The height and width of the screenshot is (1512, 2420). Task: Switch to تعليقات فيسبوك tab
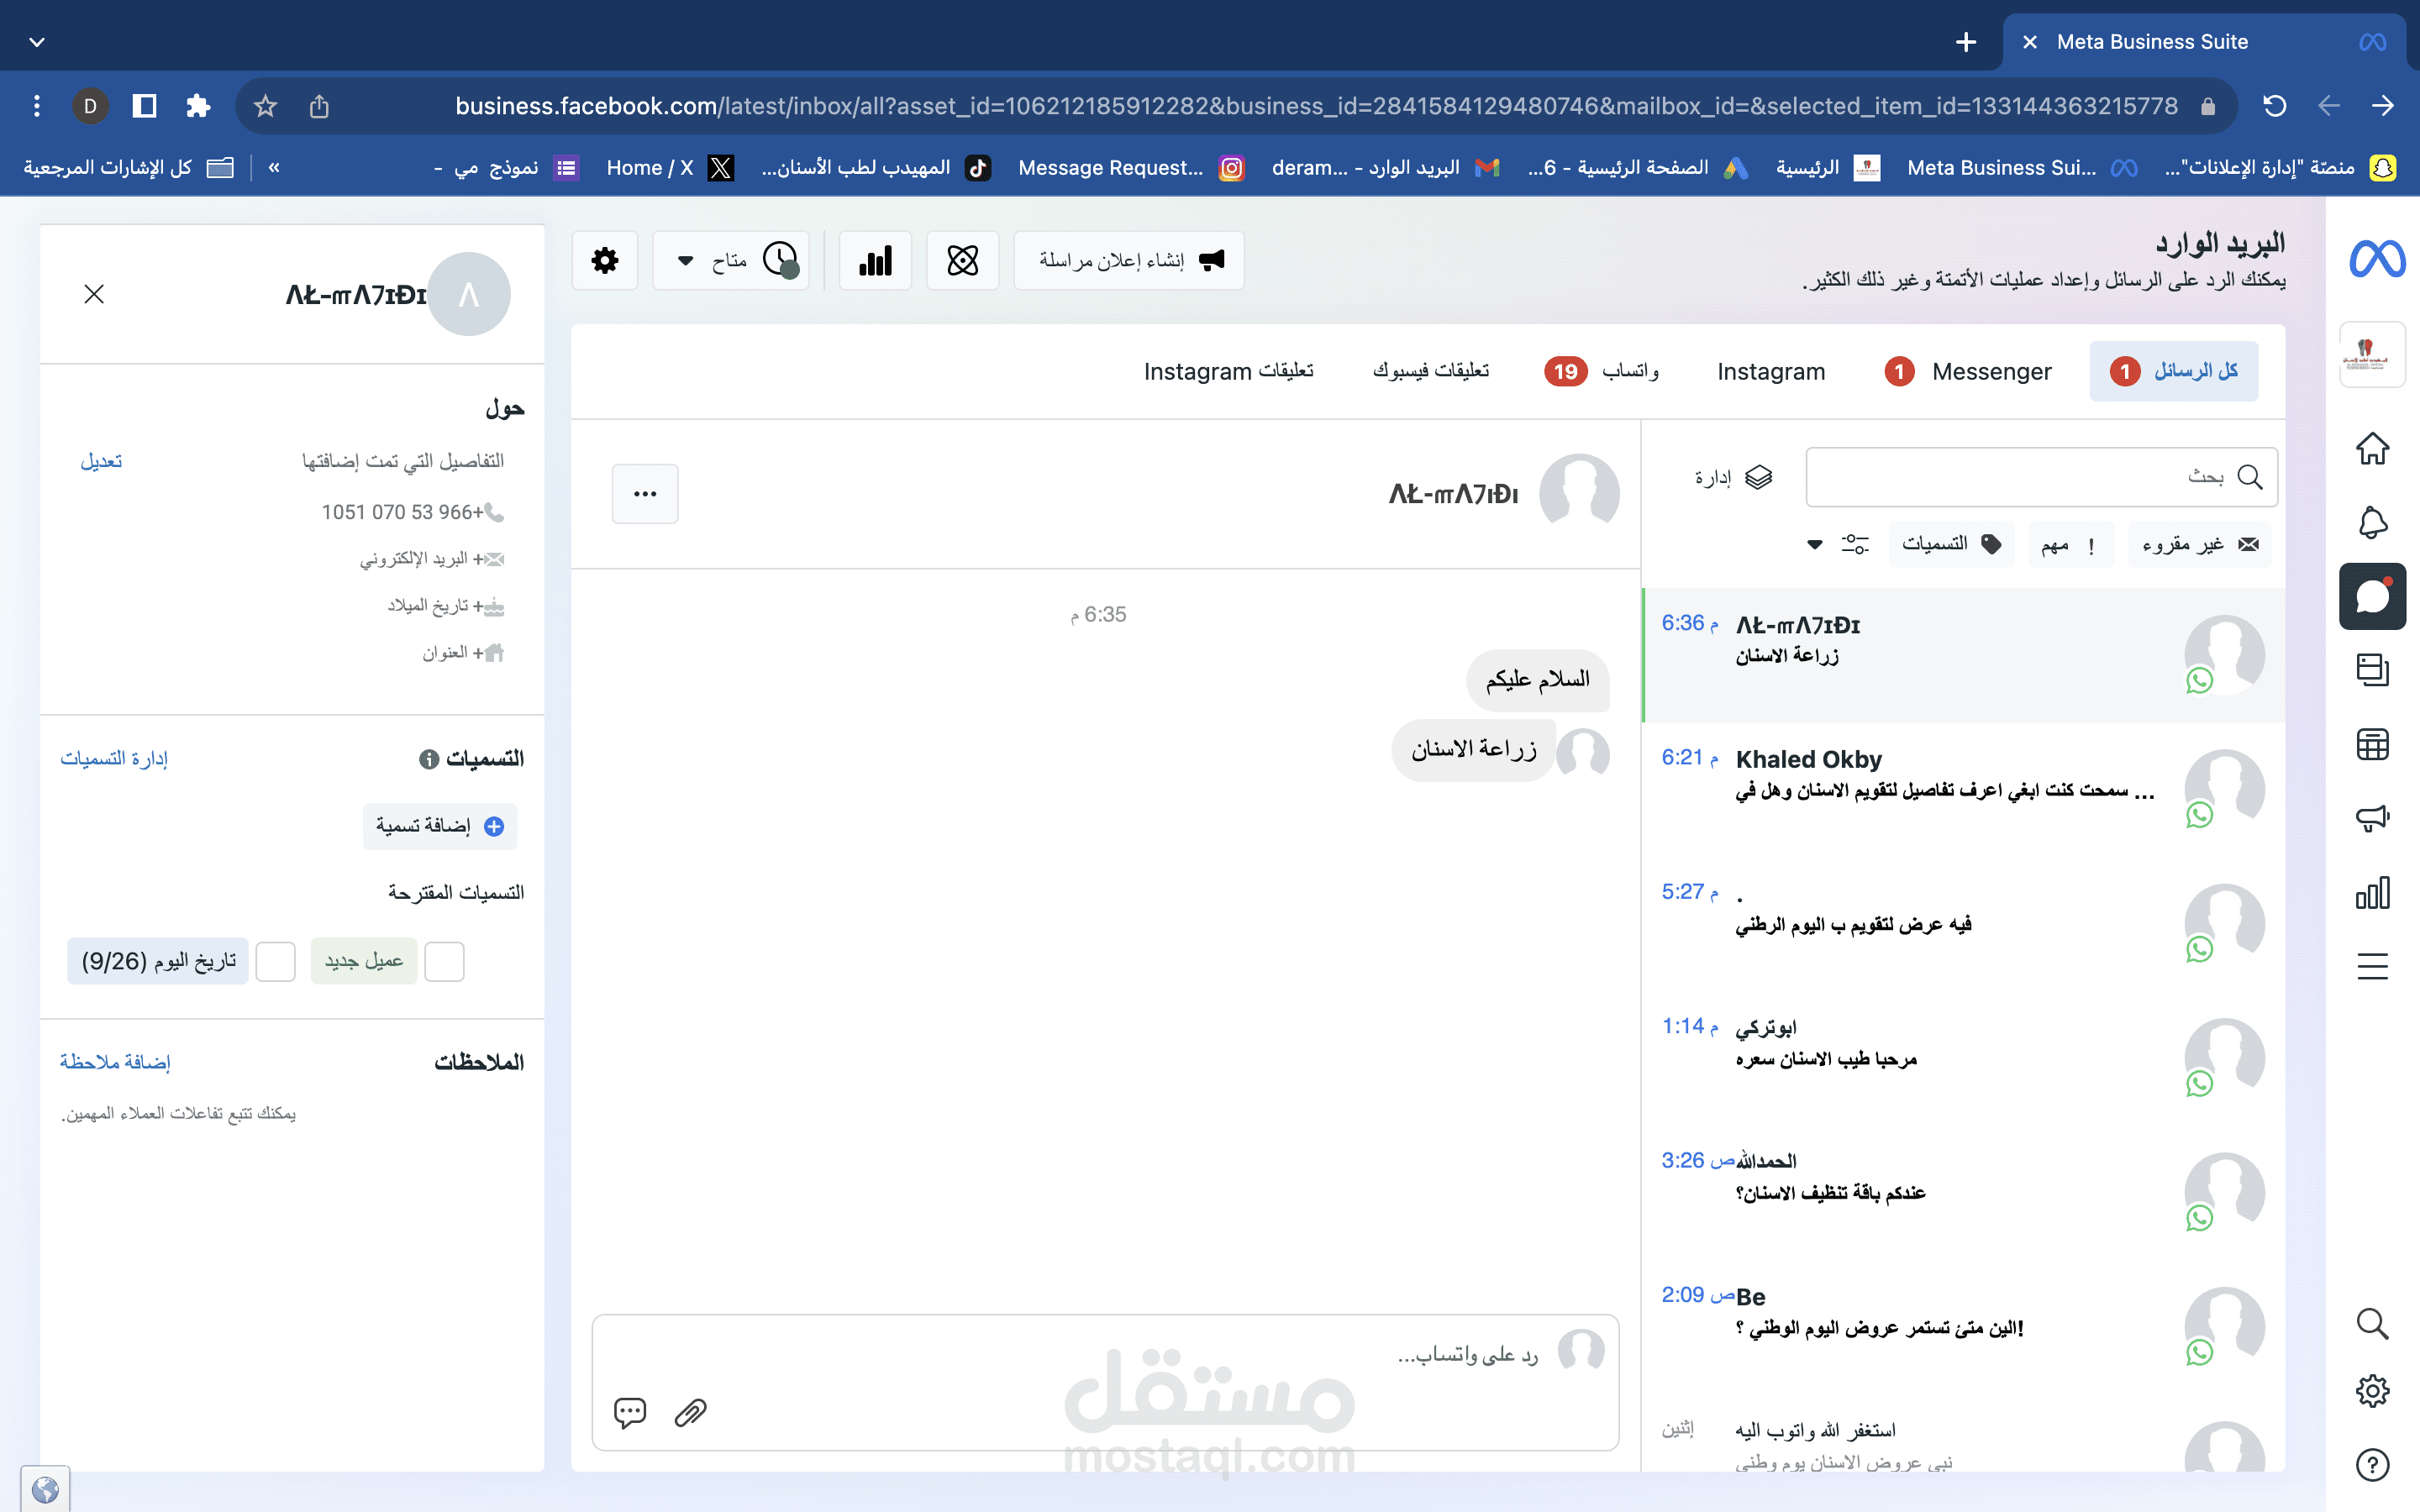[x=1431, y=371]
